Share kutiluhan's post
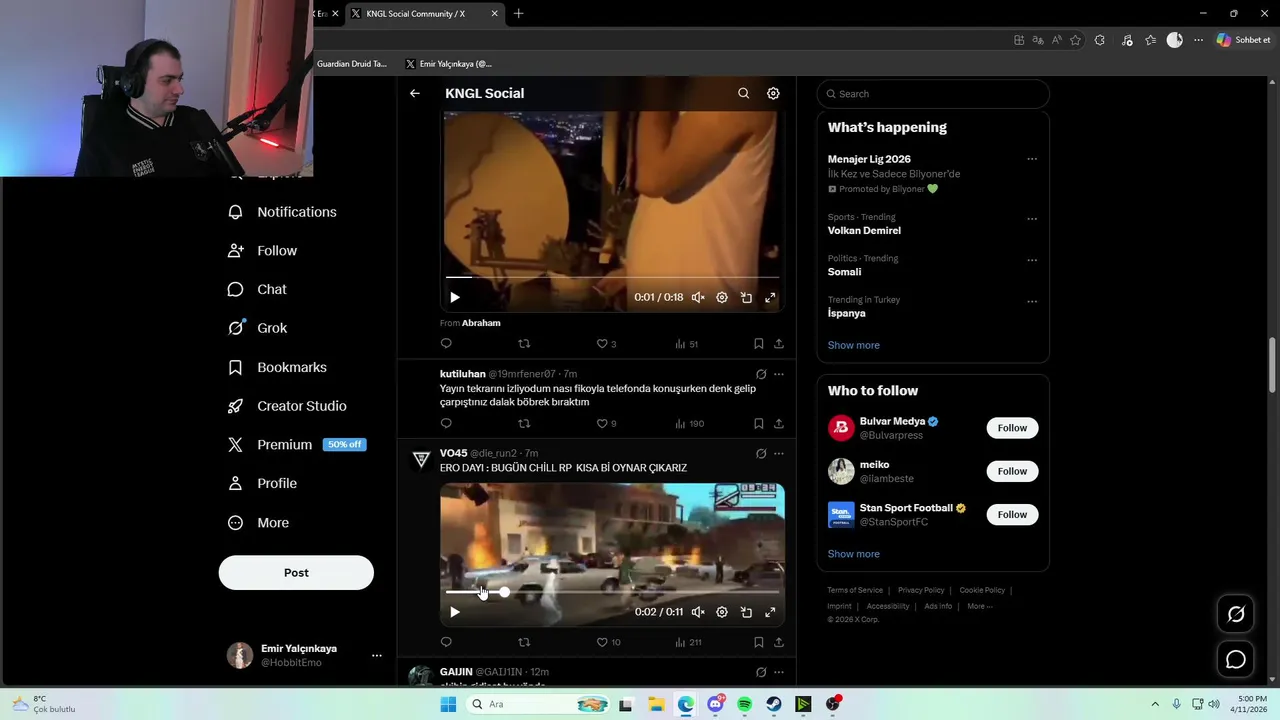Viewport: 1280px width, 720px height. (x=779, y=423)
